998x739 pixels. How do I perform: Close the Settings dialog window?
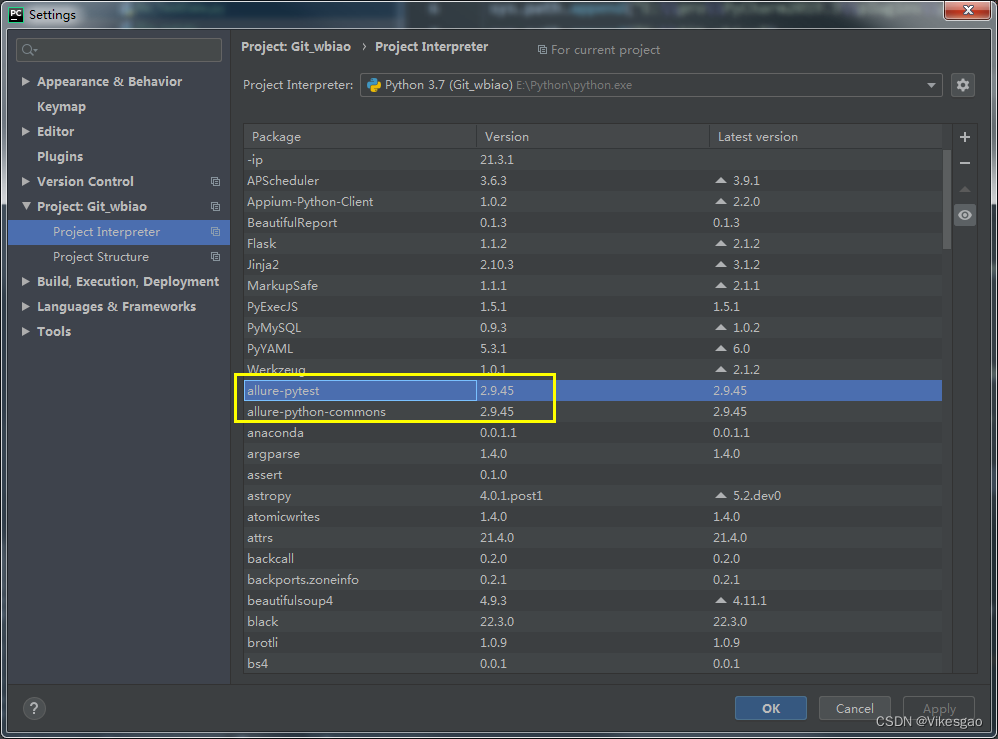point(967,10)
